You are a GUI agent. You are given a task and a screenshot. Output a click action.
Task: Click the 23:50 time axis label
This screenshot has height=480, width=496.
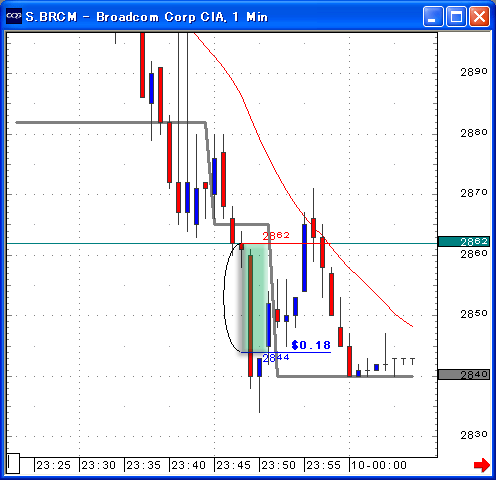278,465
